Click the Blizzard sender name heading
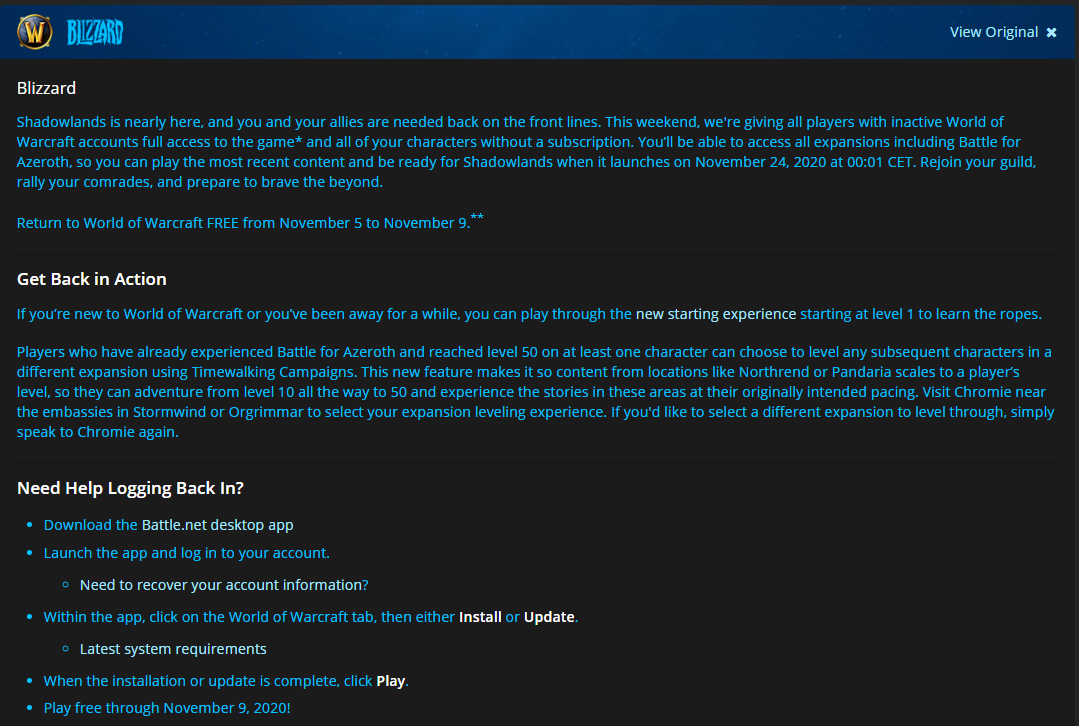Viewport: 1079px width, 726px height. [46, 88]
